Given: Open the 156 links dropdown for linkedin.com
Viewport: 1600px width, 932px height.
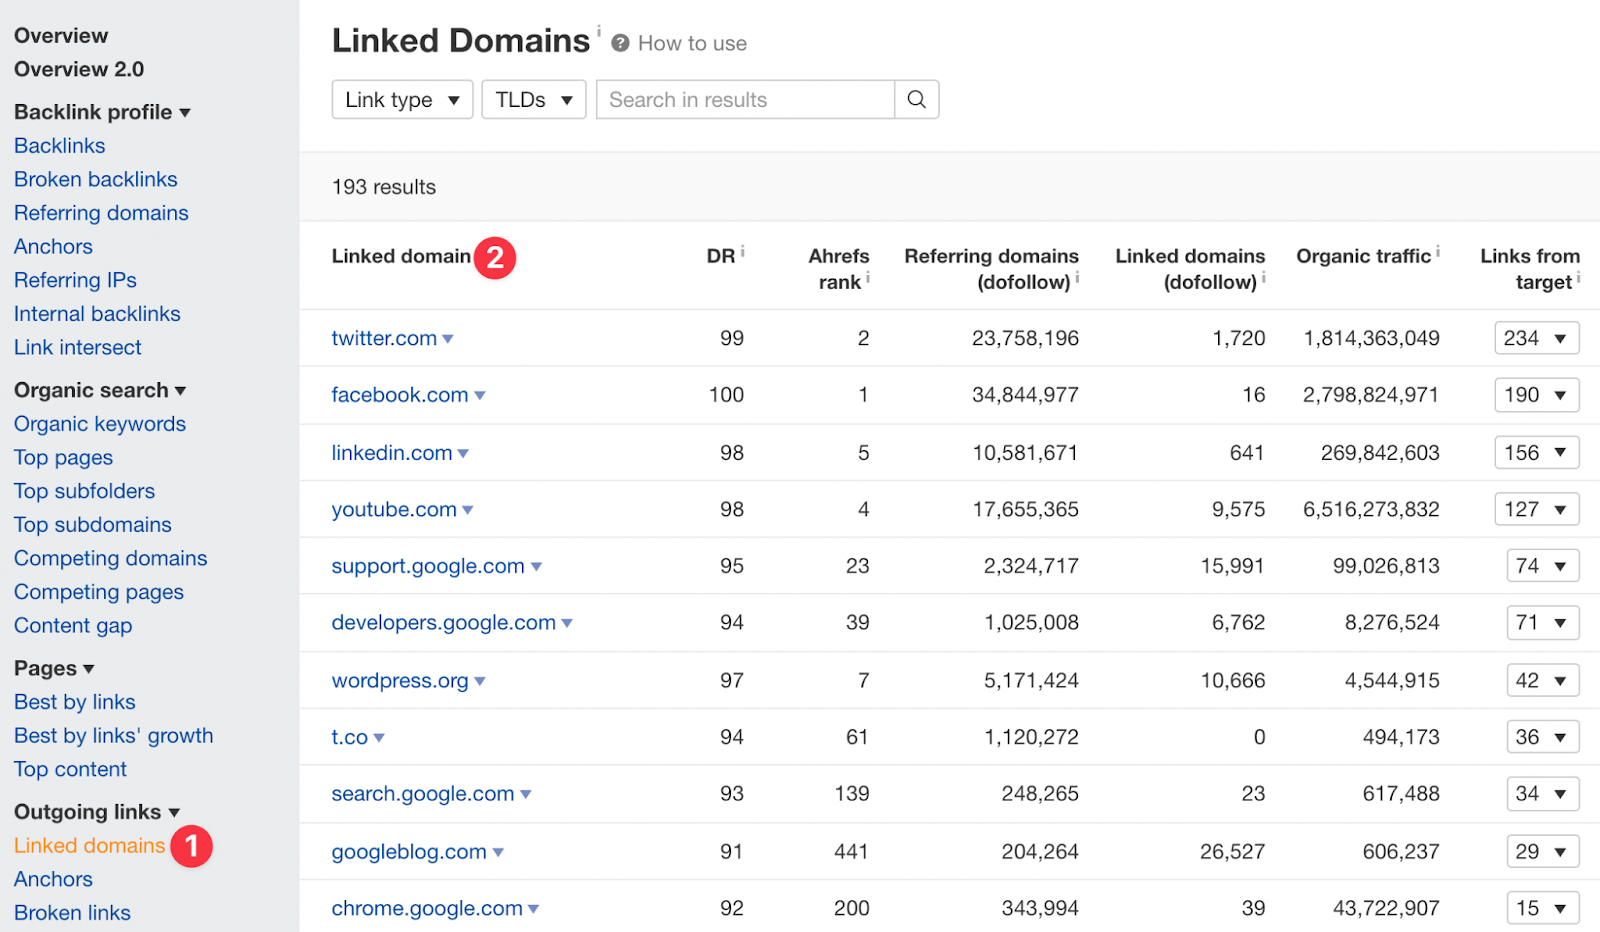Looking at the screenshot, I should coord(1536,452).
